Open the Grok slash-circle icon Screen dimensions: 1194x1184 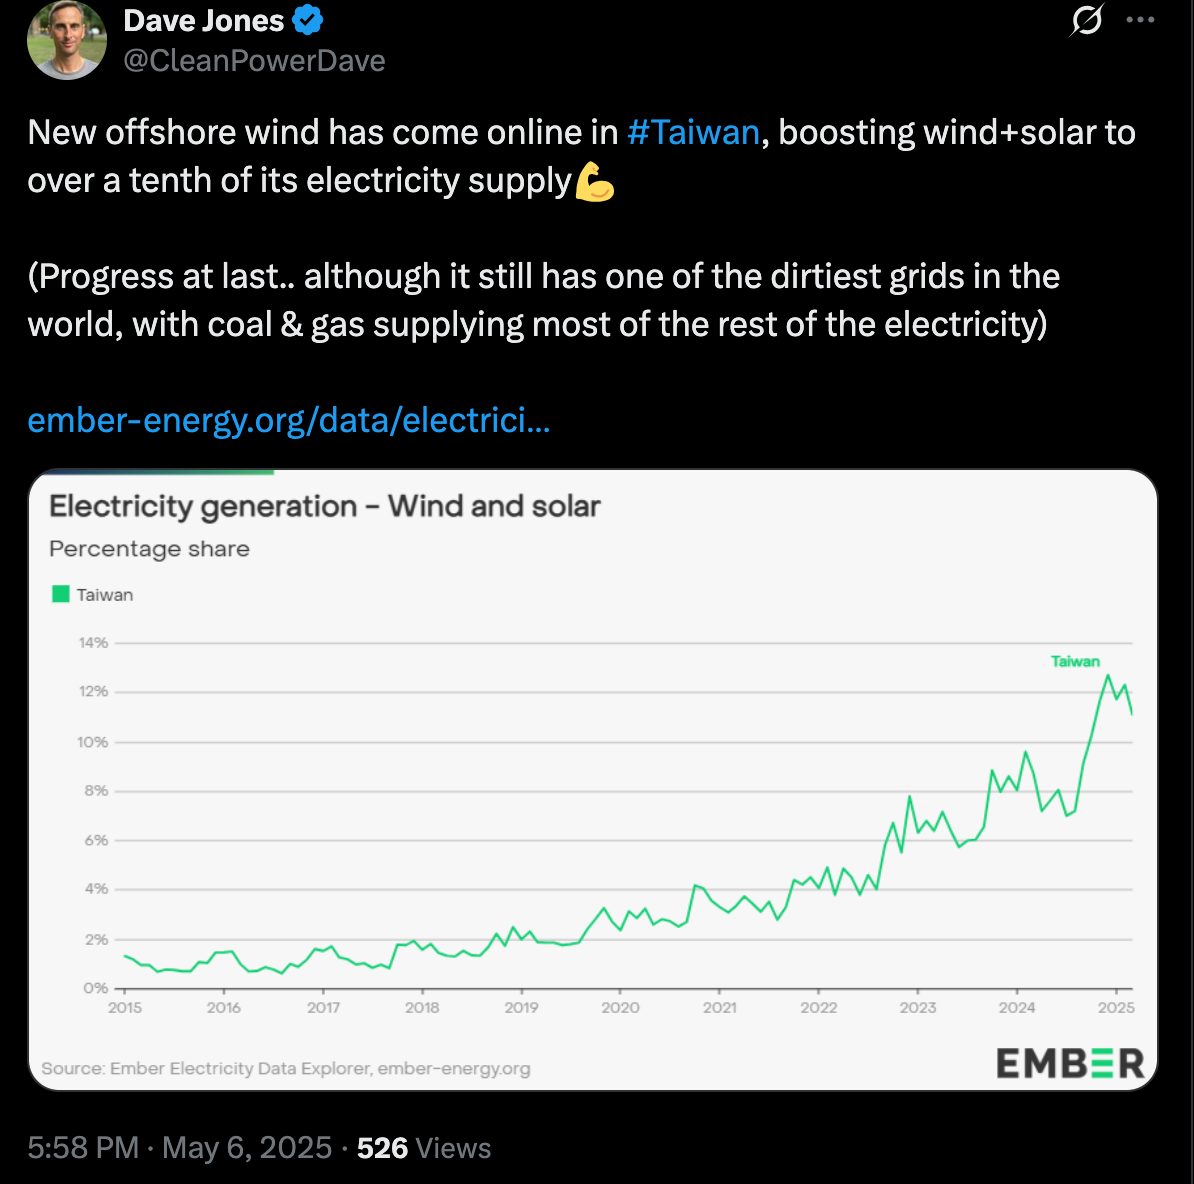tap(1086, 20)
